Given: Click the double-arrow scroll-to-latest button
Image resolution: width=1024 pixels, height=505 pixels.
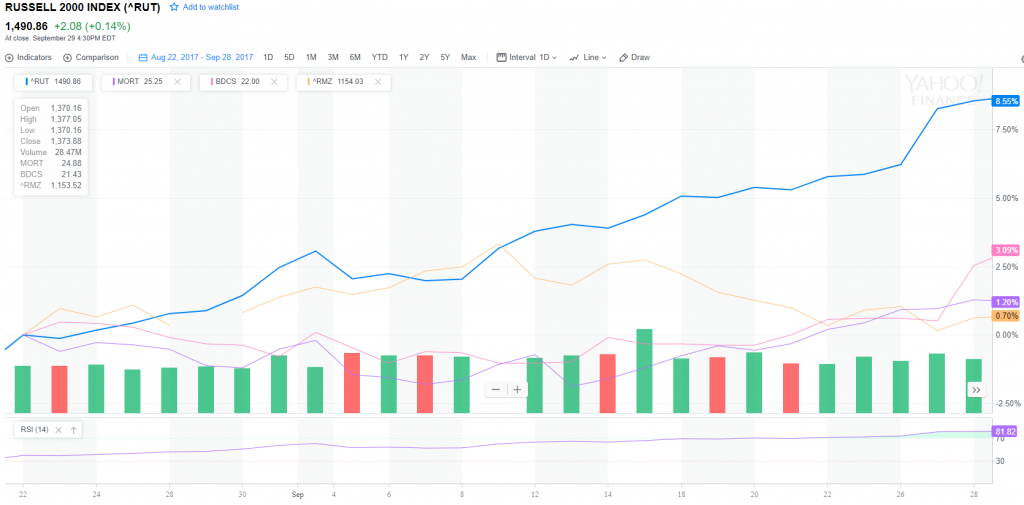Looking at the screenshot, I should click(975, 389).
